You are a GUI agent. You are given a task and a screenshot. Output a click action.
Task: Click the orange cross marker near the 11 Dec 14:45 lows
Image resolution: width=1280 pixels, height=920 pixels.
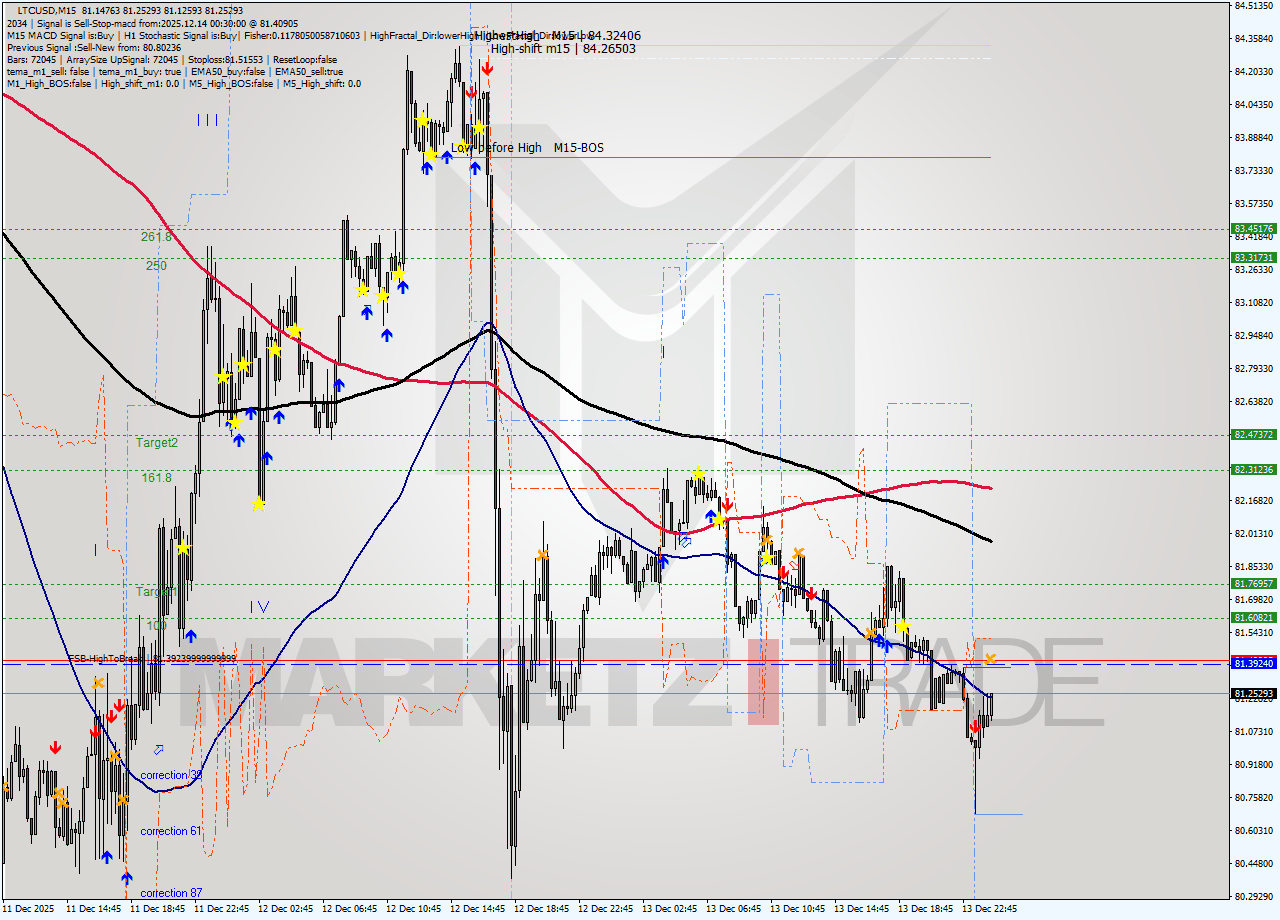(x=62, y=799)
